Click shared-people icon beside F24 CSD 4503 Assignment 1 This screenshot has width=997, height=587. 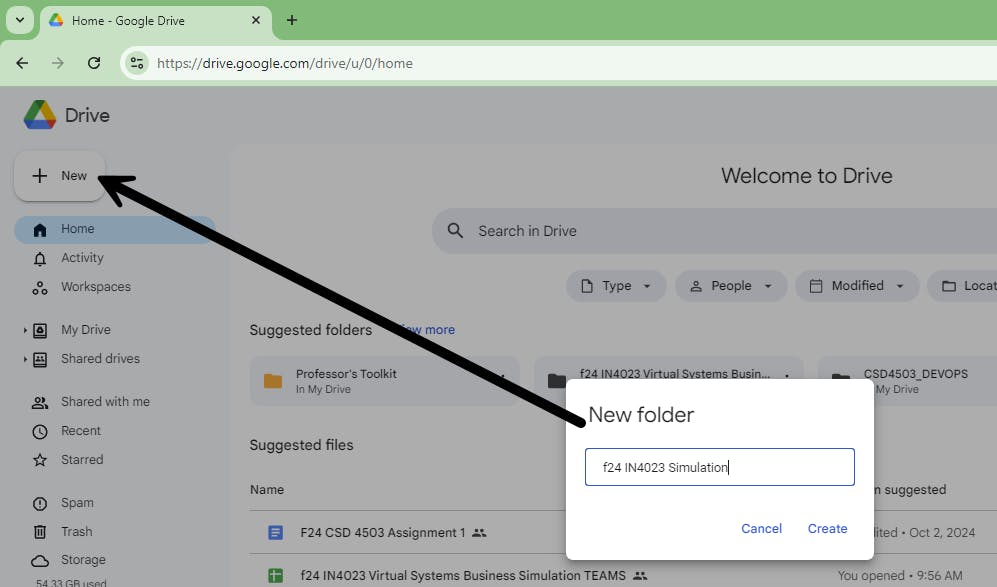click(x=479, y=533)
